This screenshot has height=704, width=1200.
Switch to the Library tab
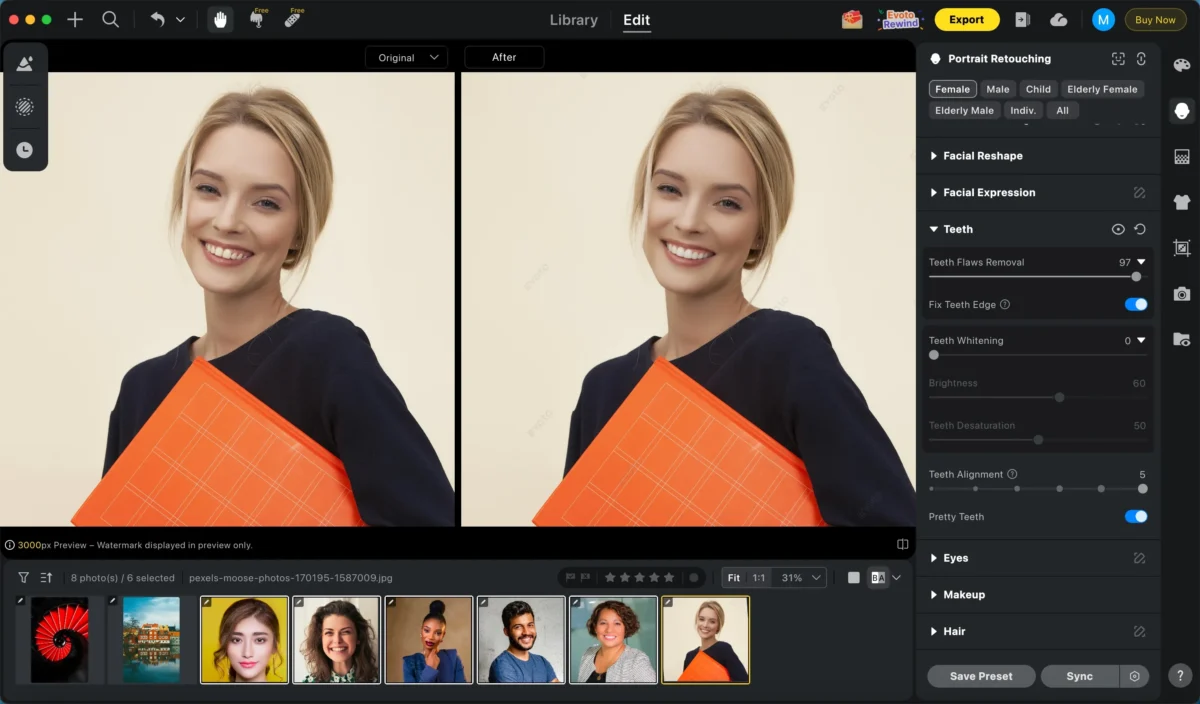(573, 20)
